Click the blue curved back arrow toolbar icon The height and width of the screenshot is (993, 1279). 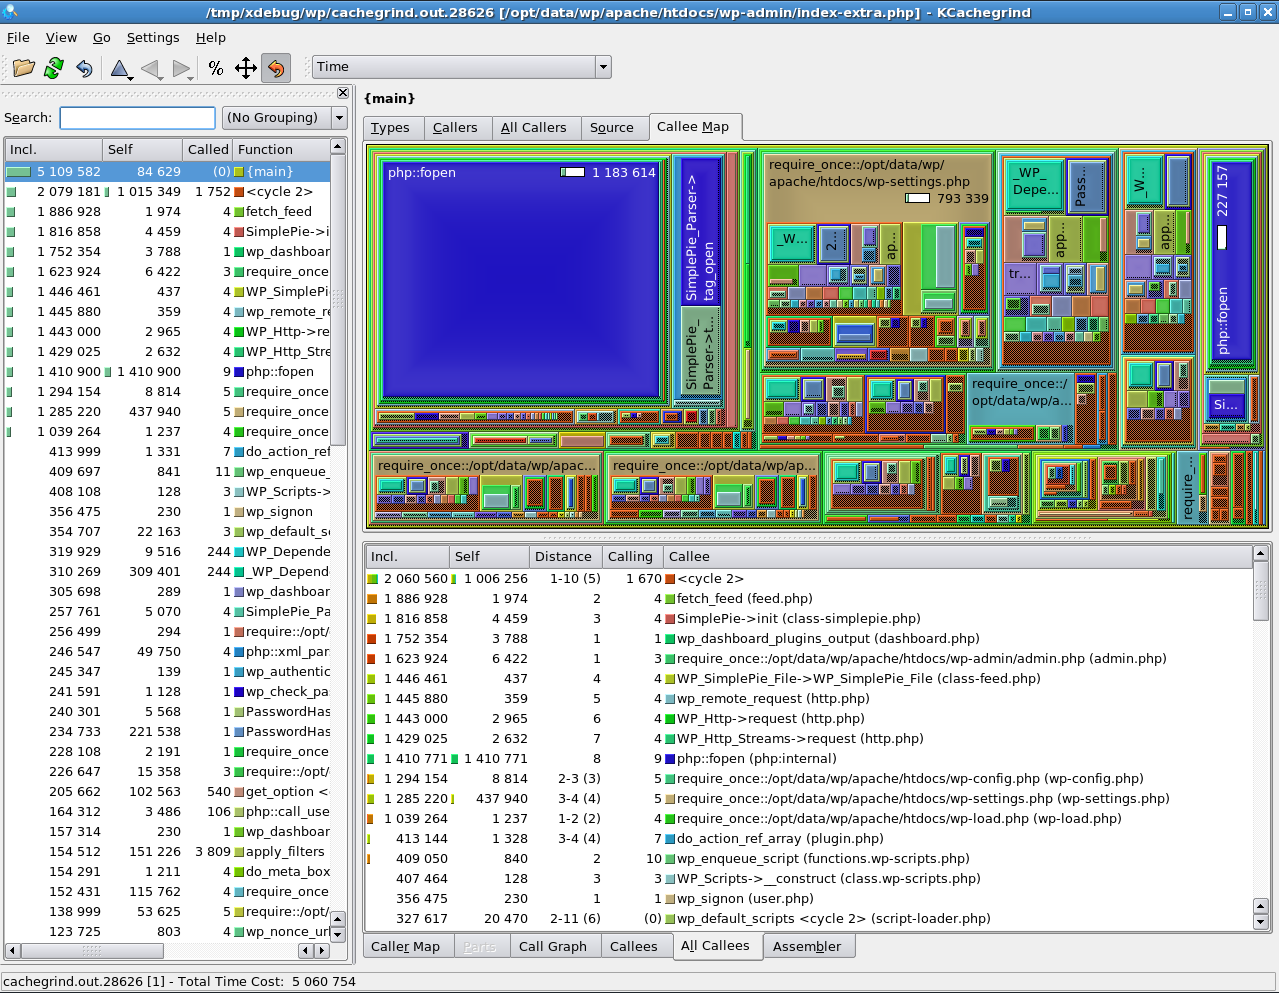(x=84, y=67)
